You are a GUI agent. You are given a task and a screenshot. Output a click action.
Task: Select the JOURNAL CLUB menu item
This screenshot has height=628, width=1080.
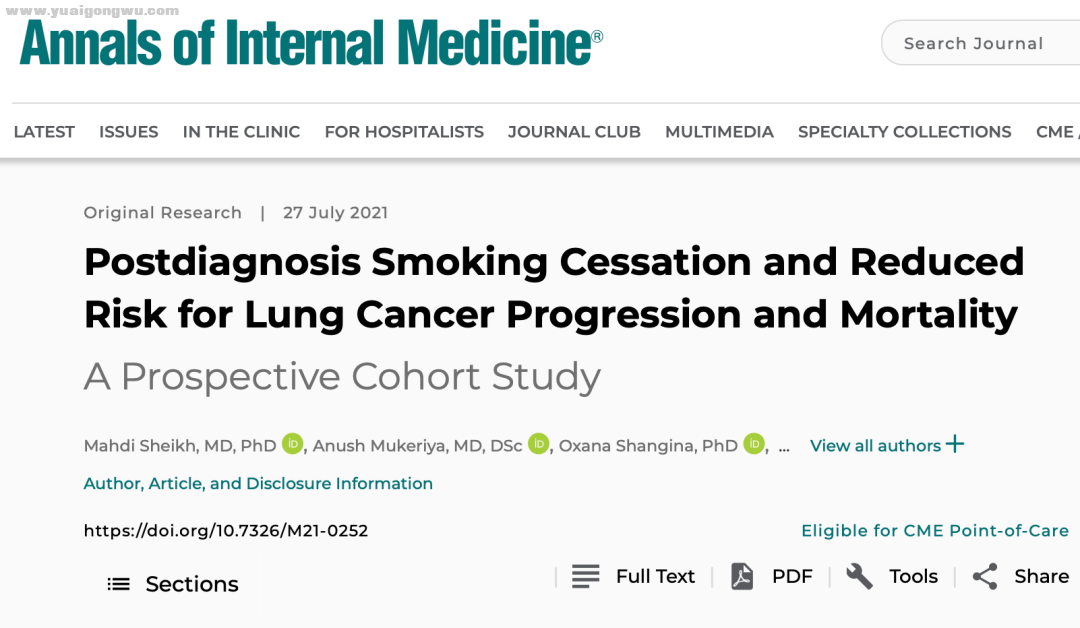click(574, 132)
